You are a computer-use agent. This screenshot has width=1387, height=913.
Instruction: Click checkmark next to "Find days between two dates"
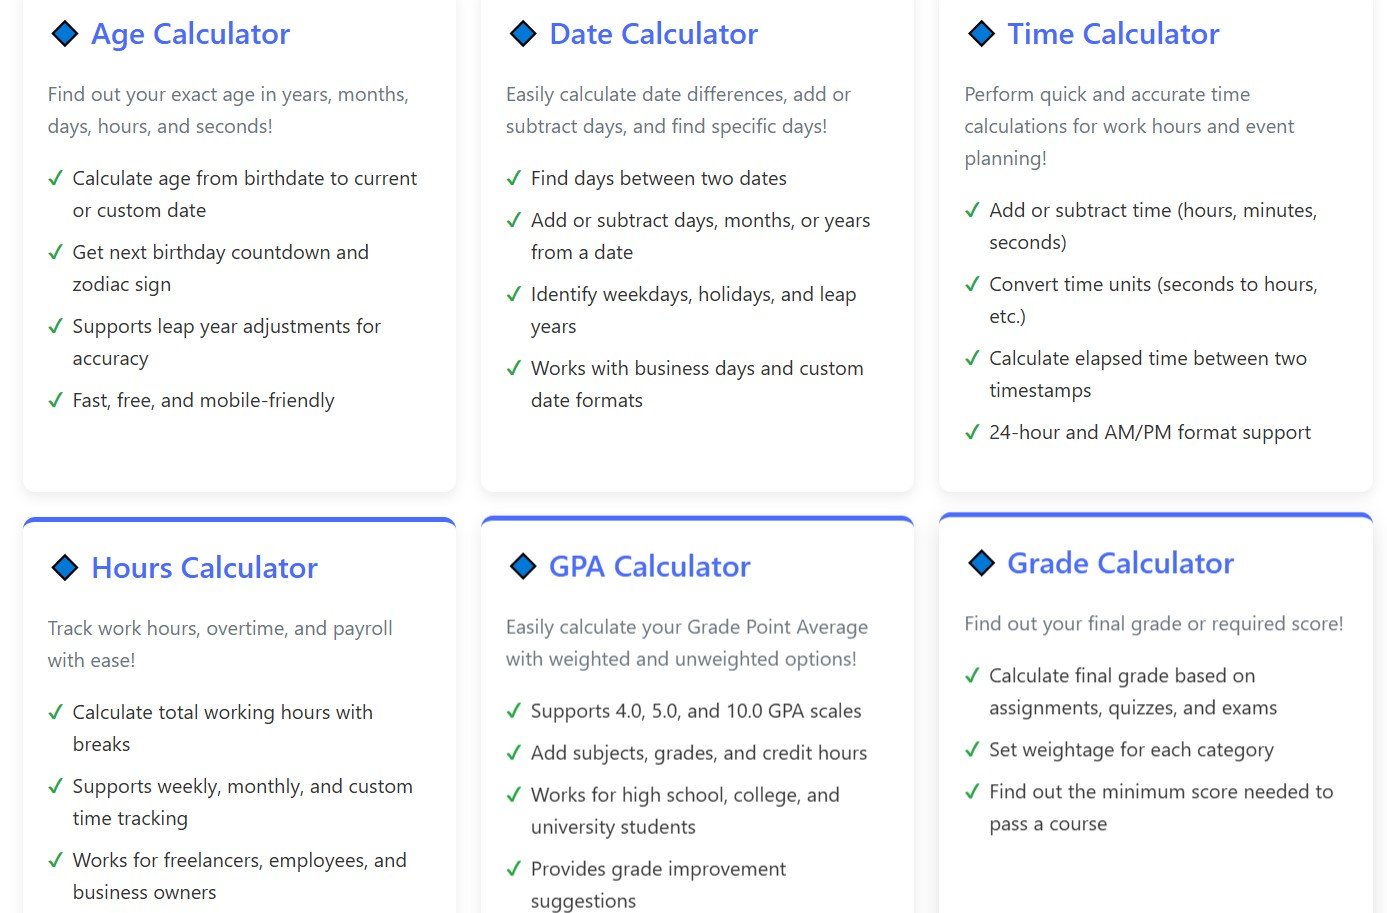(x=514, y=179)
